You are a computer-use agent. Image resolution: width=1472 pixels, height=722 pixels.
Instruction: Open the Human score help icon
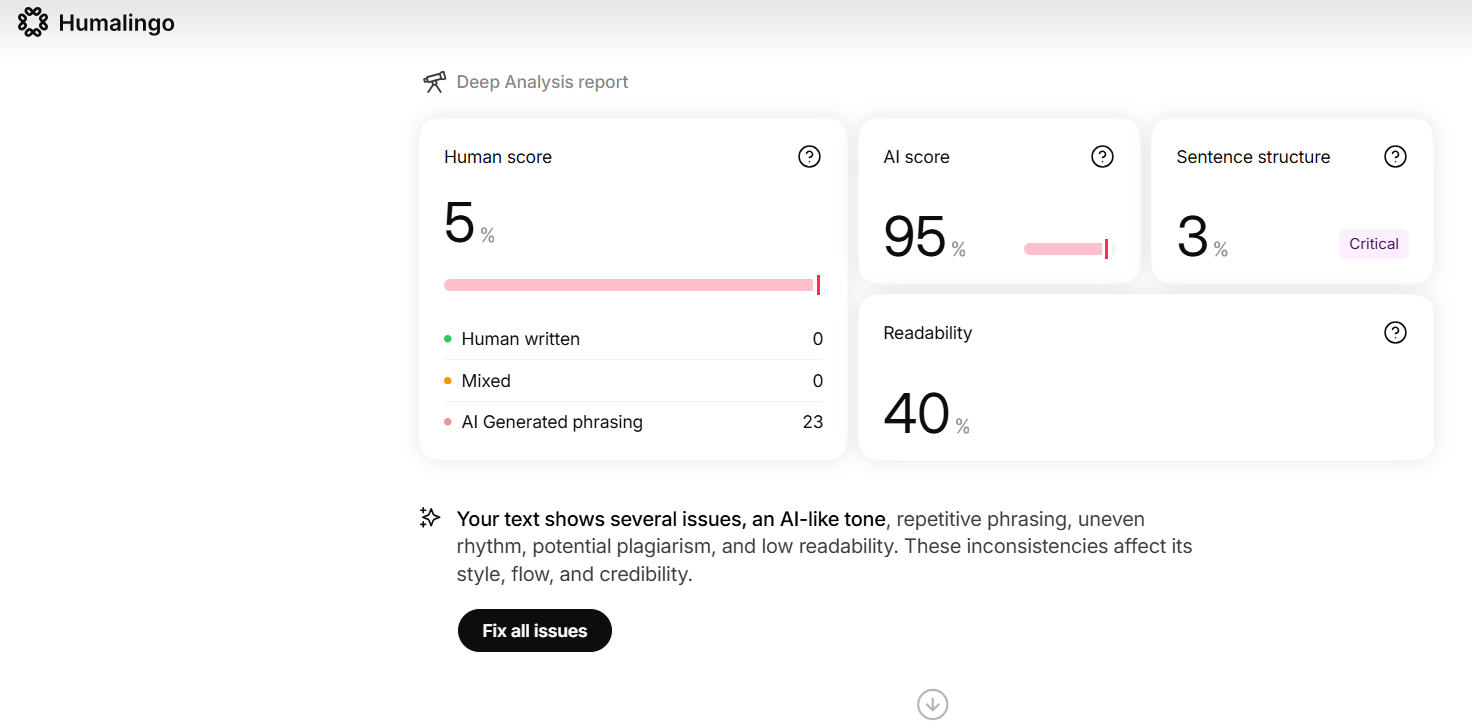pos(809,157)
